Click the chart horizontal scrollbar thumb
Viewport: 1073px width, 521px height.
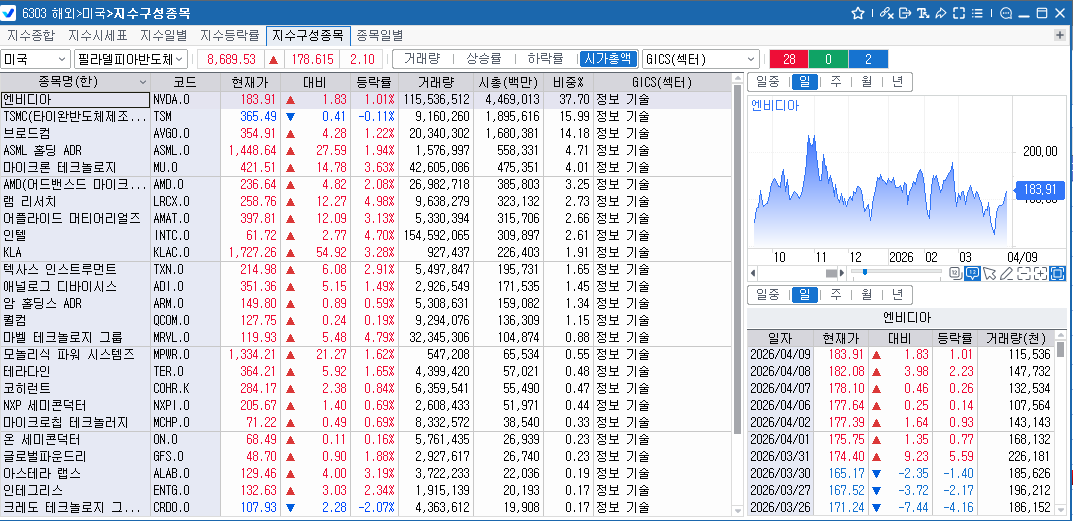coord(831,273)
